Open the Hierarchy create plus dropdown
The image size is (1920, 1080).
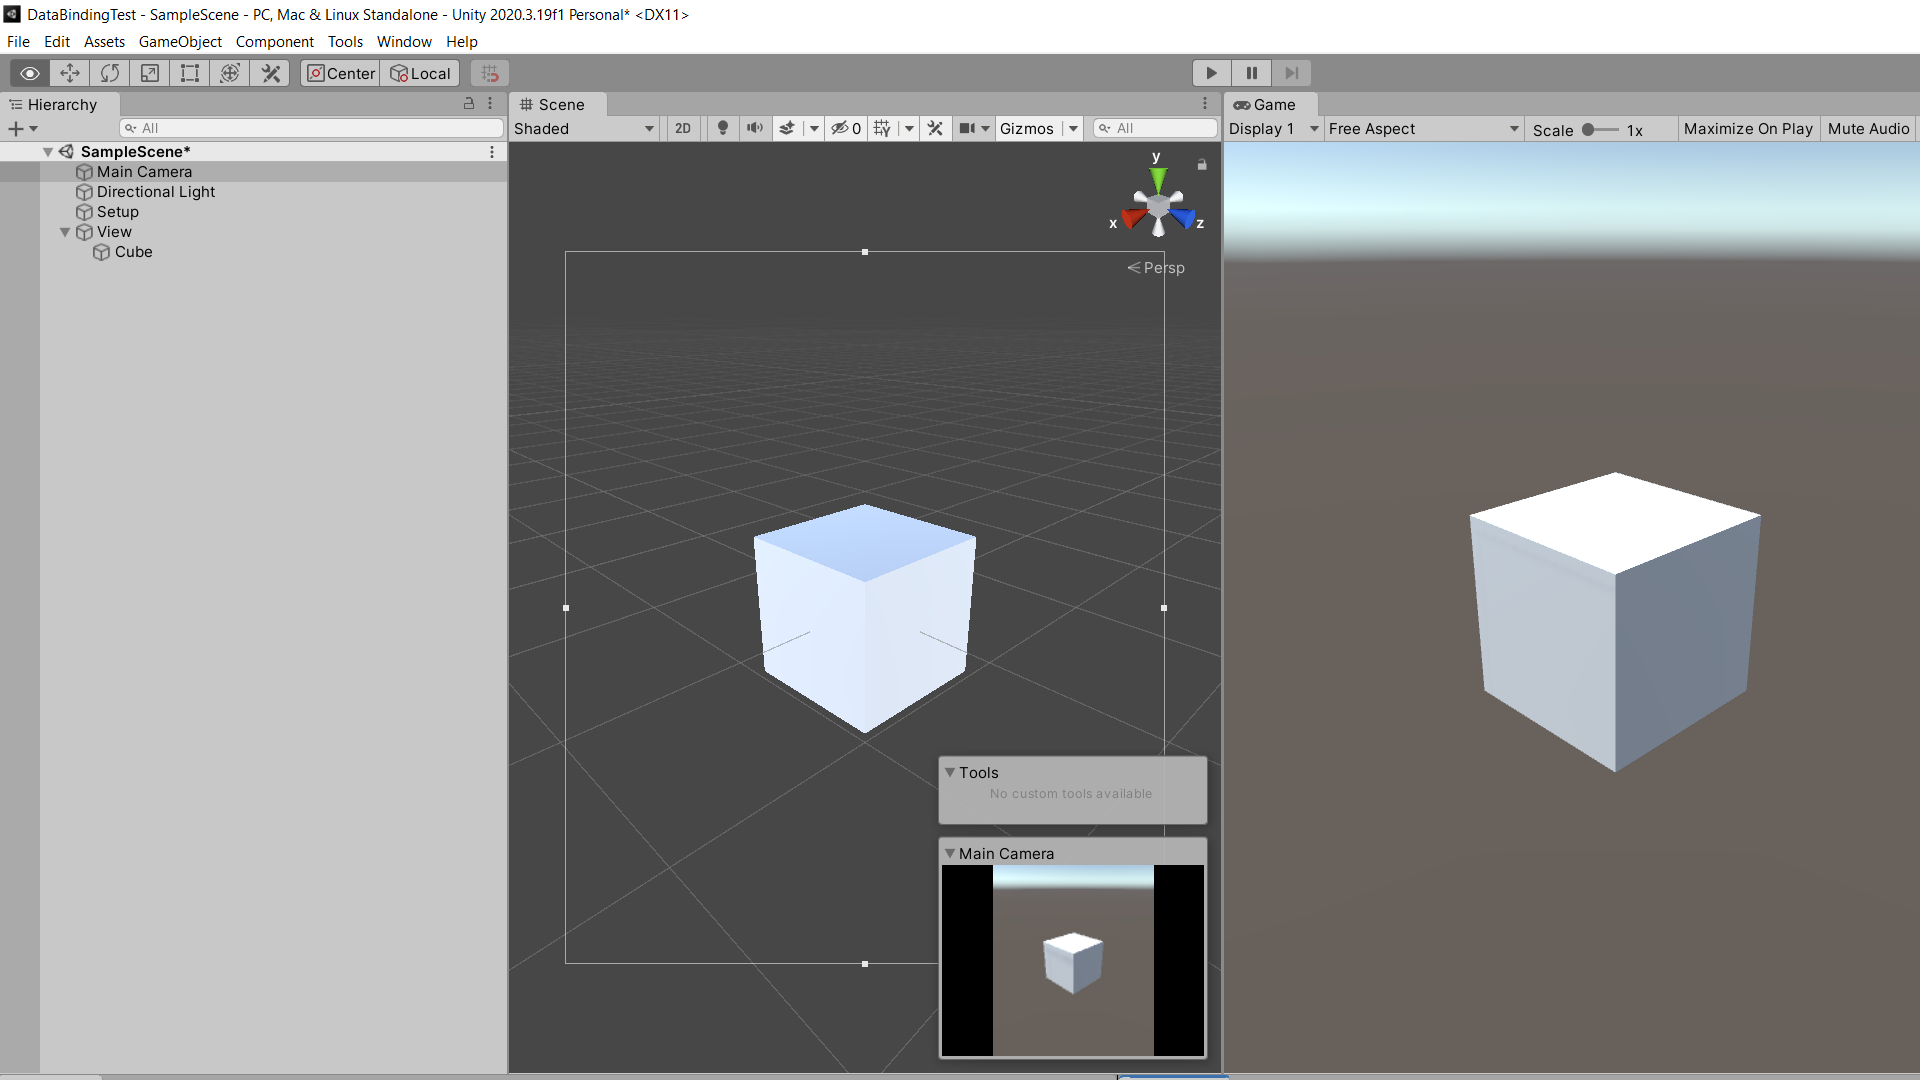click(22, 128)
